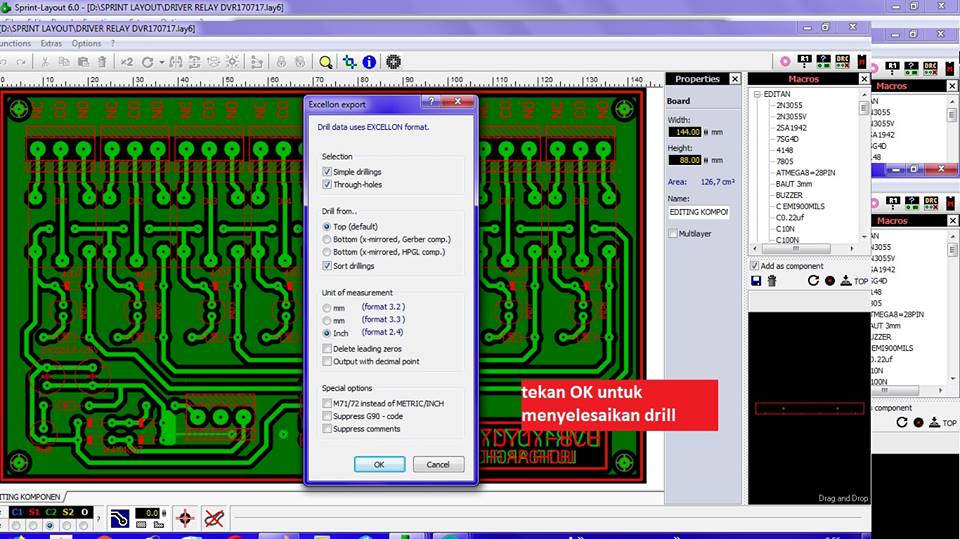Image resolution: width=960 pixels, height=539 pixels.
Task: Open the DRC panel icon
Action: [842, 61]
